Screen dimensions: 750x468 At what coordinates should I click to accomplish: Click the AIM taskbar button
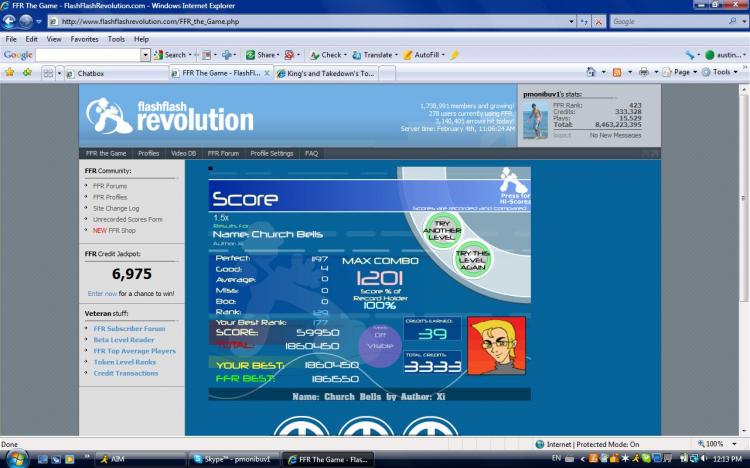pos(140,459)
